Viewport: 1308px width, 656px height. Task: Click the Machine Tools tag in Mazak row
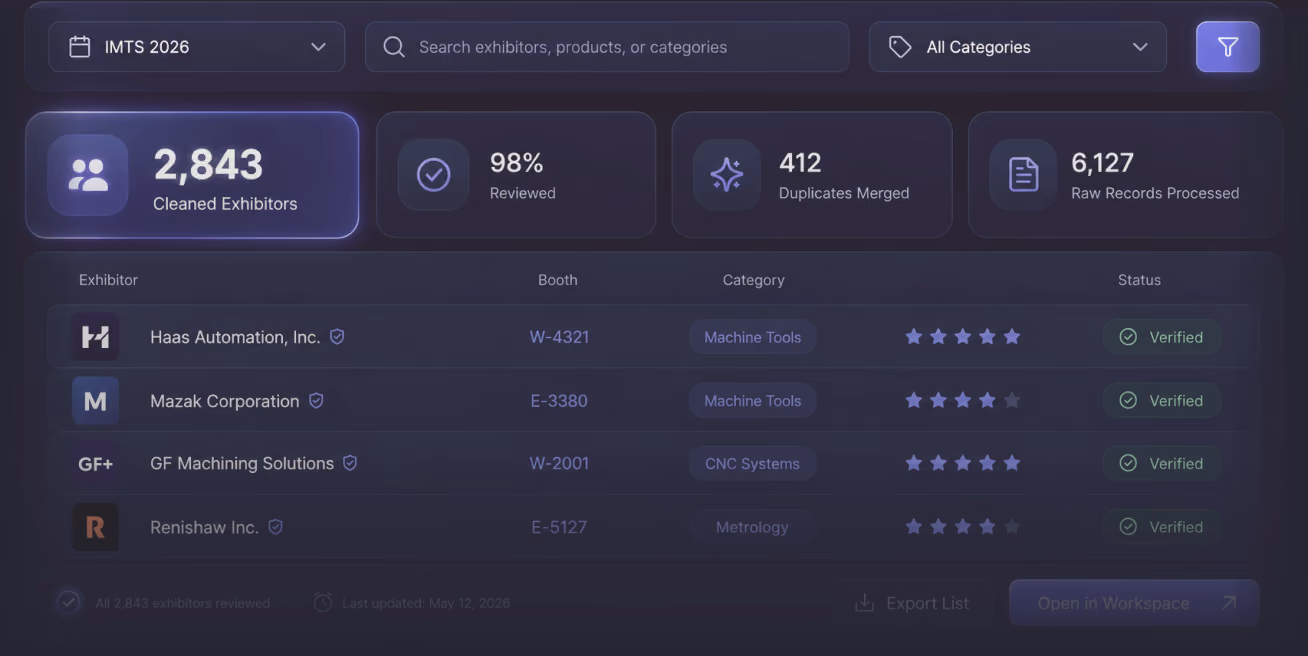752,401
